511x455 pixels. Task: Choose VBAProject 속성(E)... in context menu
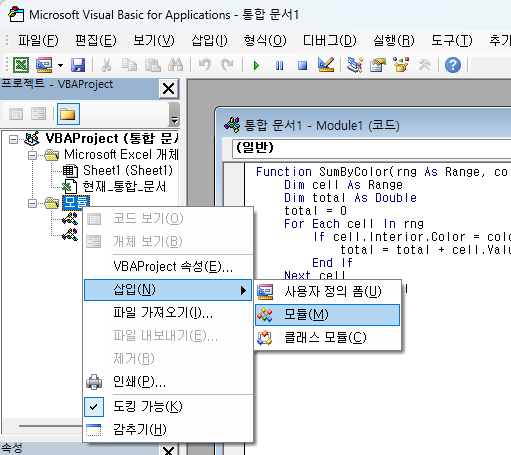point(168,267)
